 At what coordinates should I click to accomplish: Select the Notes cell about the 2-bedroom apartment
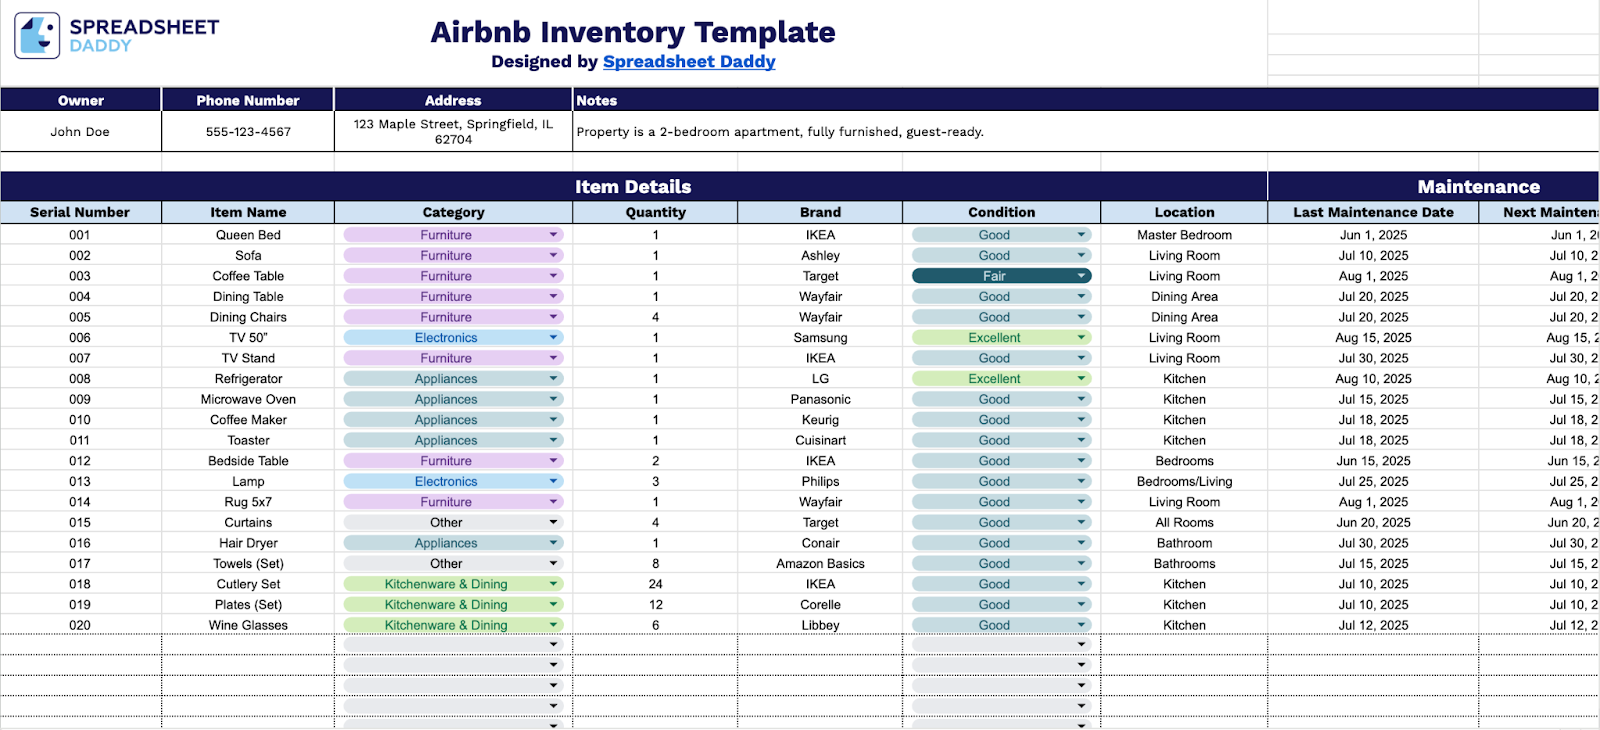click(x=780, y=132)
